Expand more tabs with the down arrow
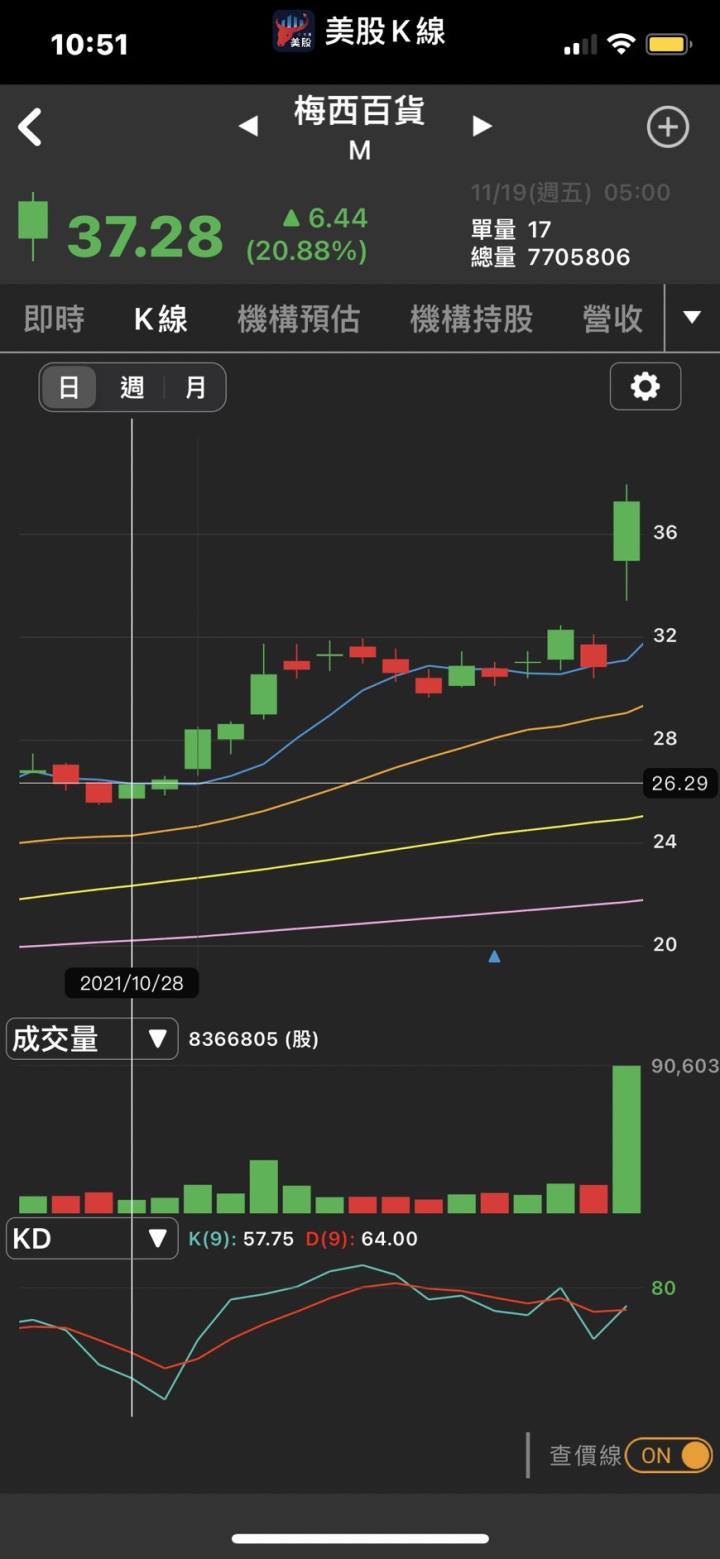This screenshot has width=720, height=1559. point(691,318)
